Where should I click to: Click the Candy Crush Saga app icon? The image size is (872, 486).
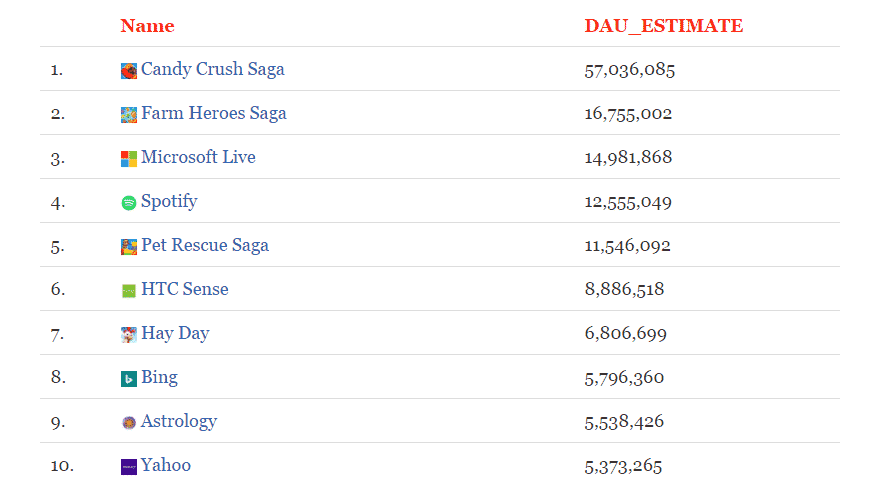pyautogui.click(x=129, y=71)
